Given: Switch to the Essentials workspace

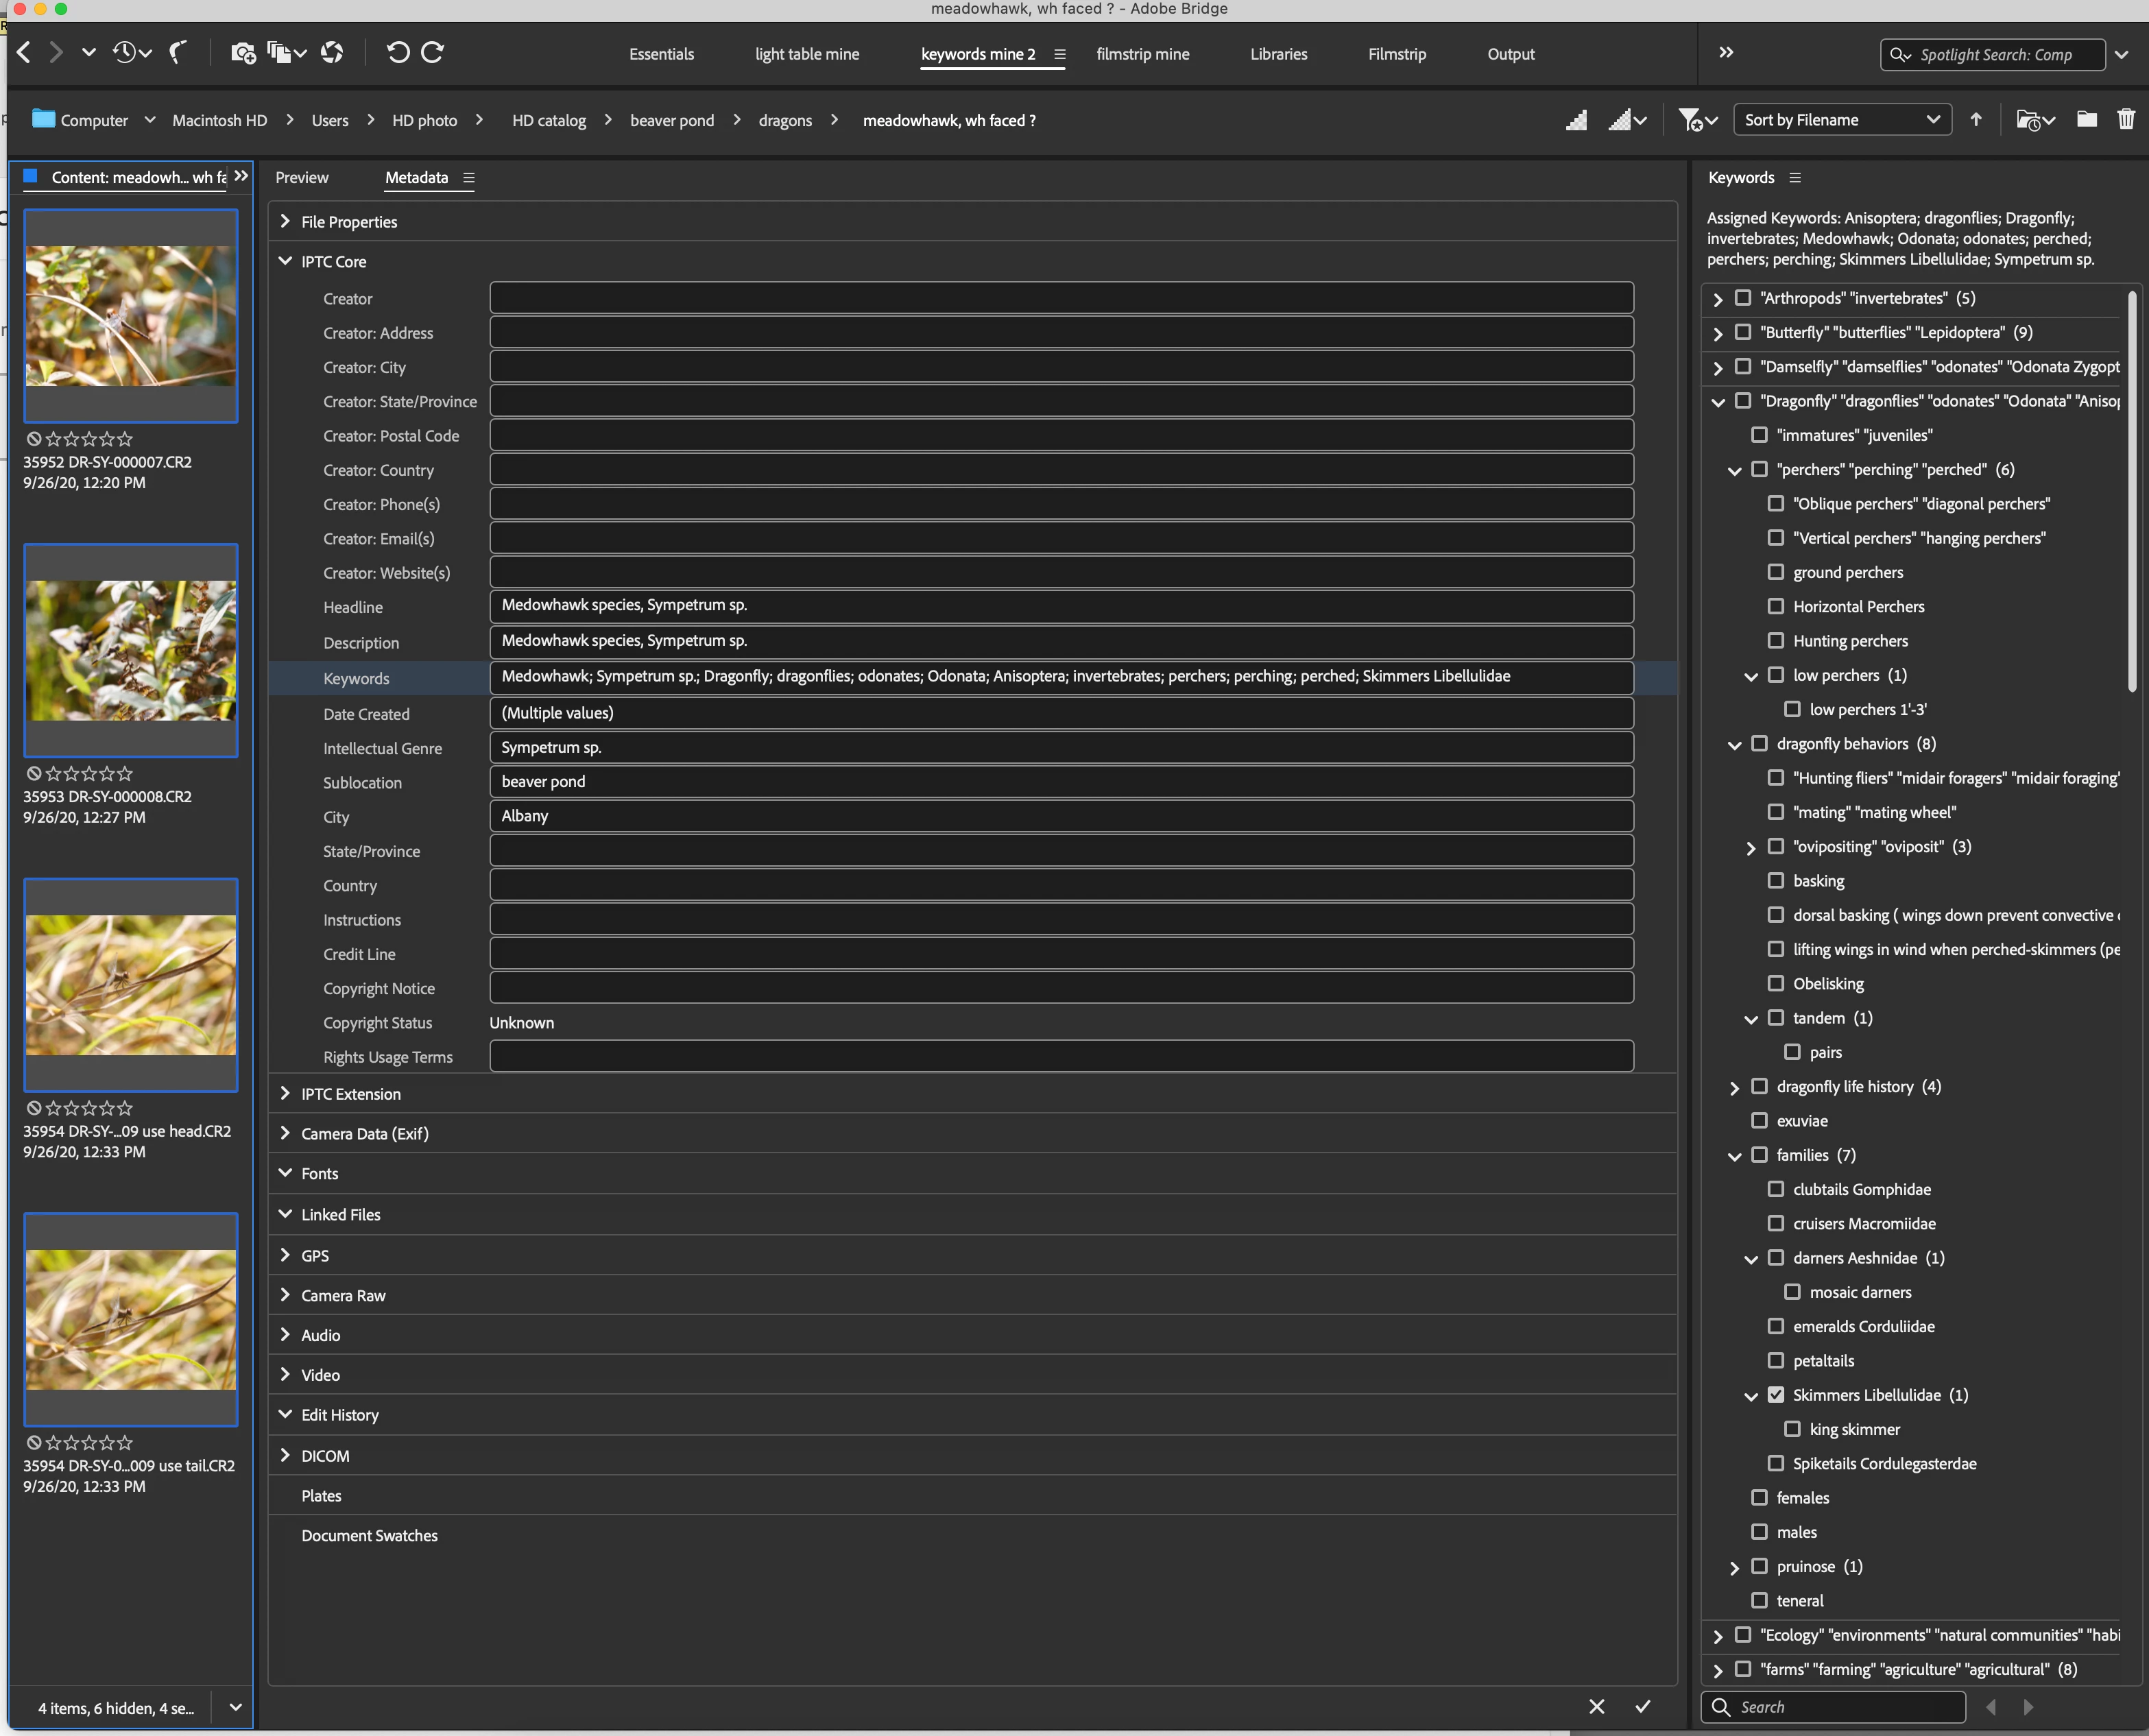Looking at the screenshot, I should (661, 54).
